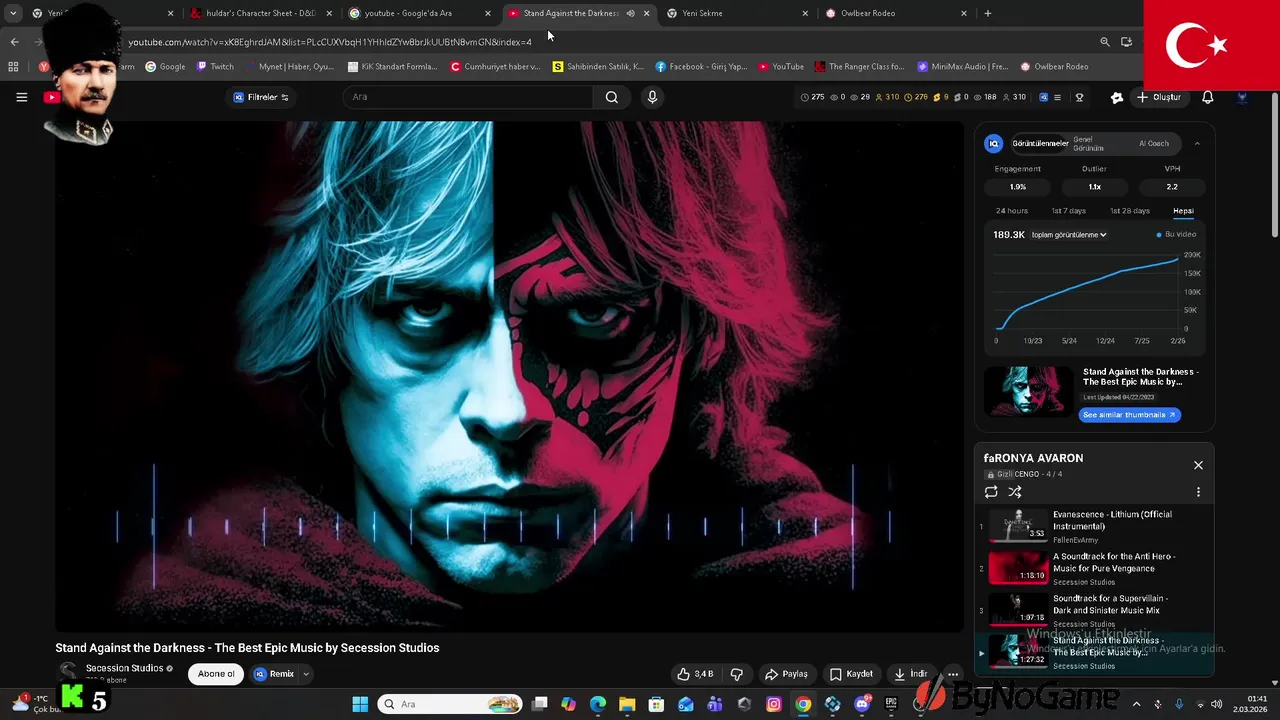Click the browser address bar URL
Image resolution: width=1280 pixels, height=720 pixels.
[x=330, y=42]
